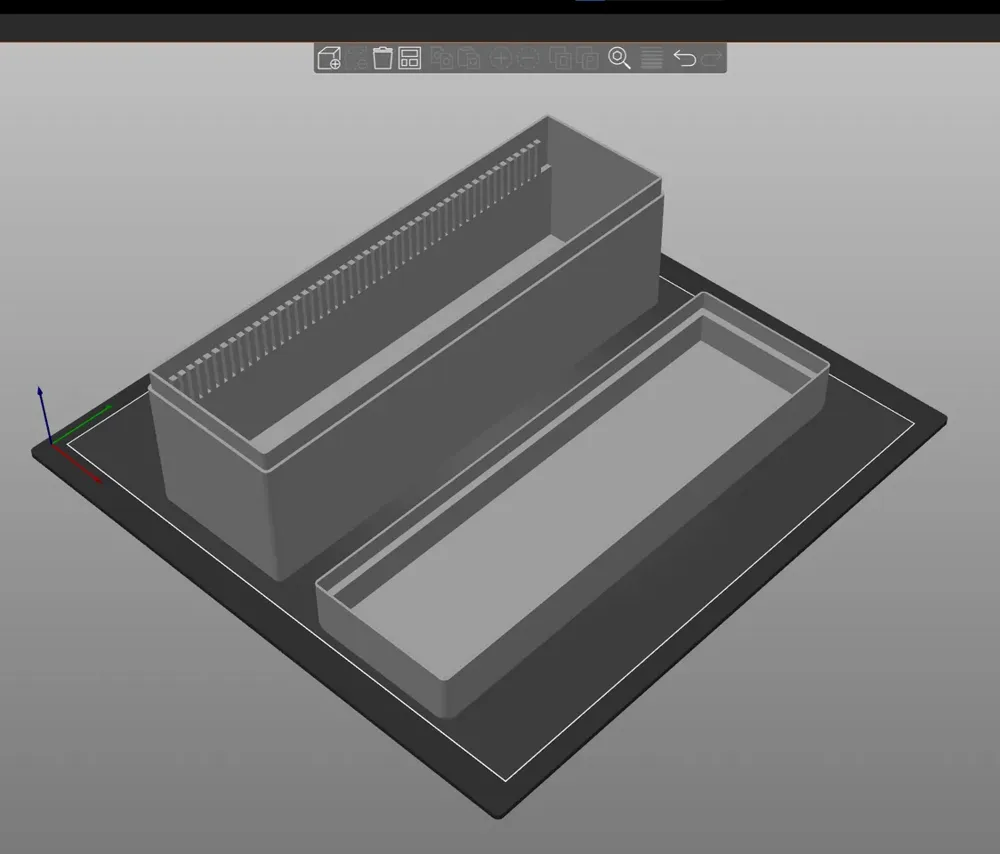Click the Zoom Out minus icon
This screenshot has height=854, width=1000.
pos(529,59)
